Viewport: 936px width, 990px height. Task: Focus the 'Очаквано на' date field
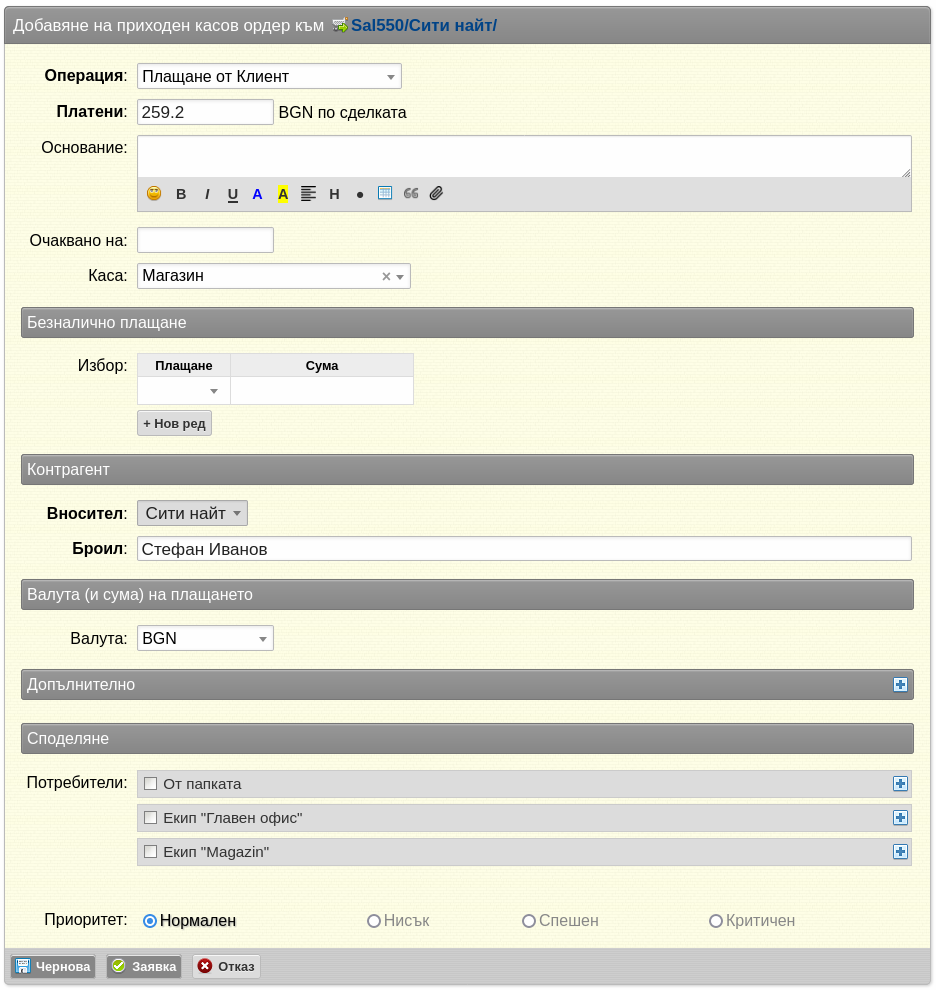click(205, 241)
